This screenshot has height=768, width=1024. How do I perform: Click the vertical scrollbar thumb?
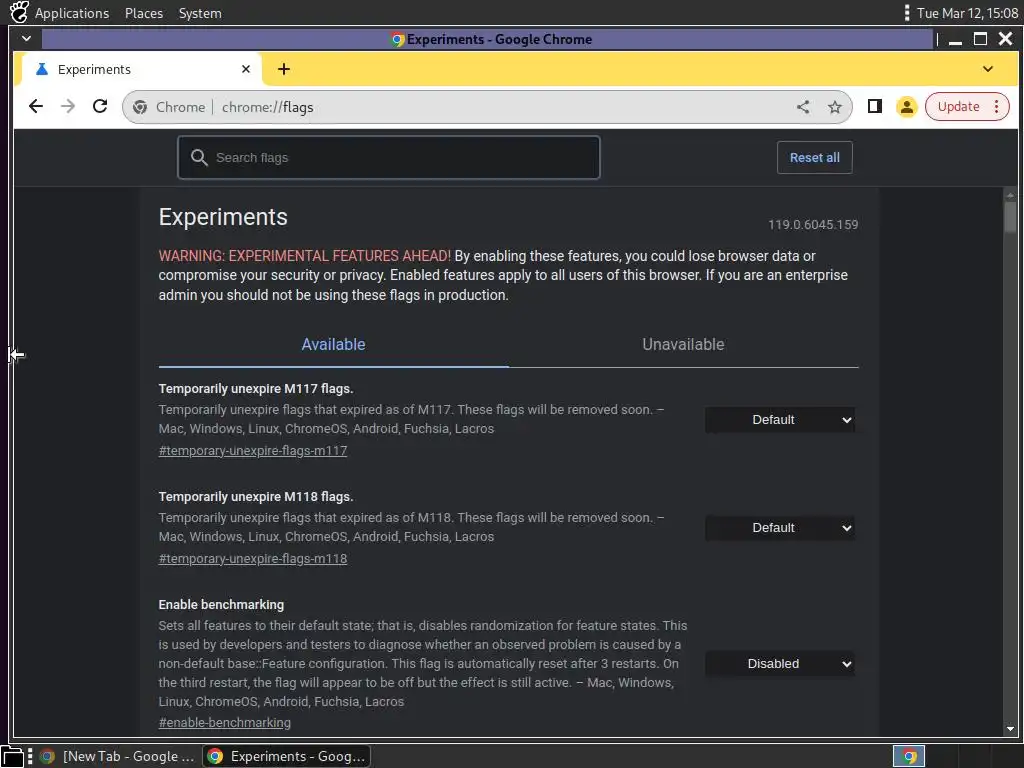point(1010,217)
